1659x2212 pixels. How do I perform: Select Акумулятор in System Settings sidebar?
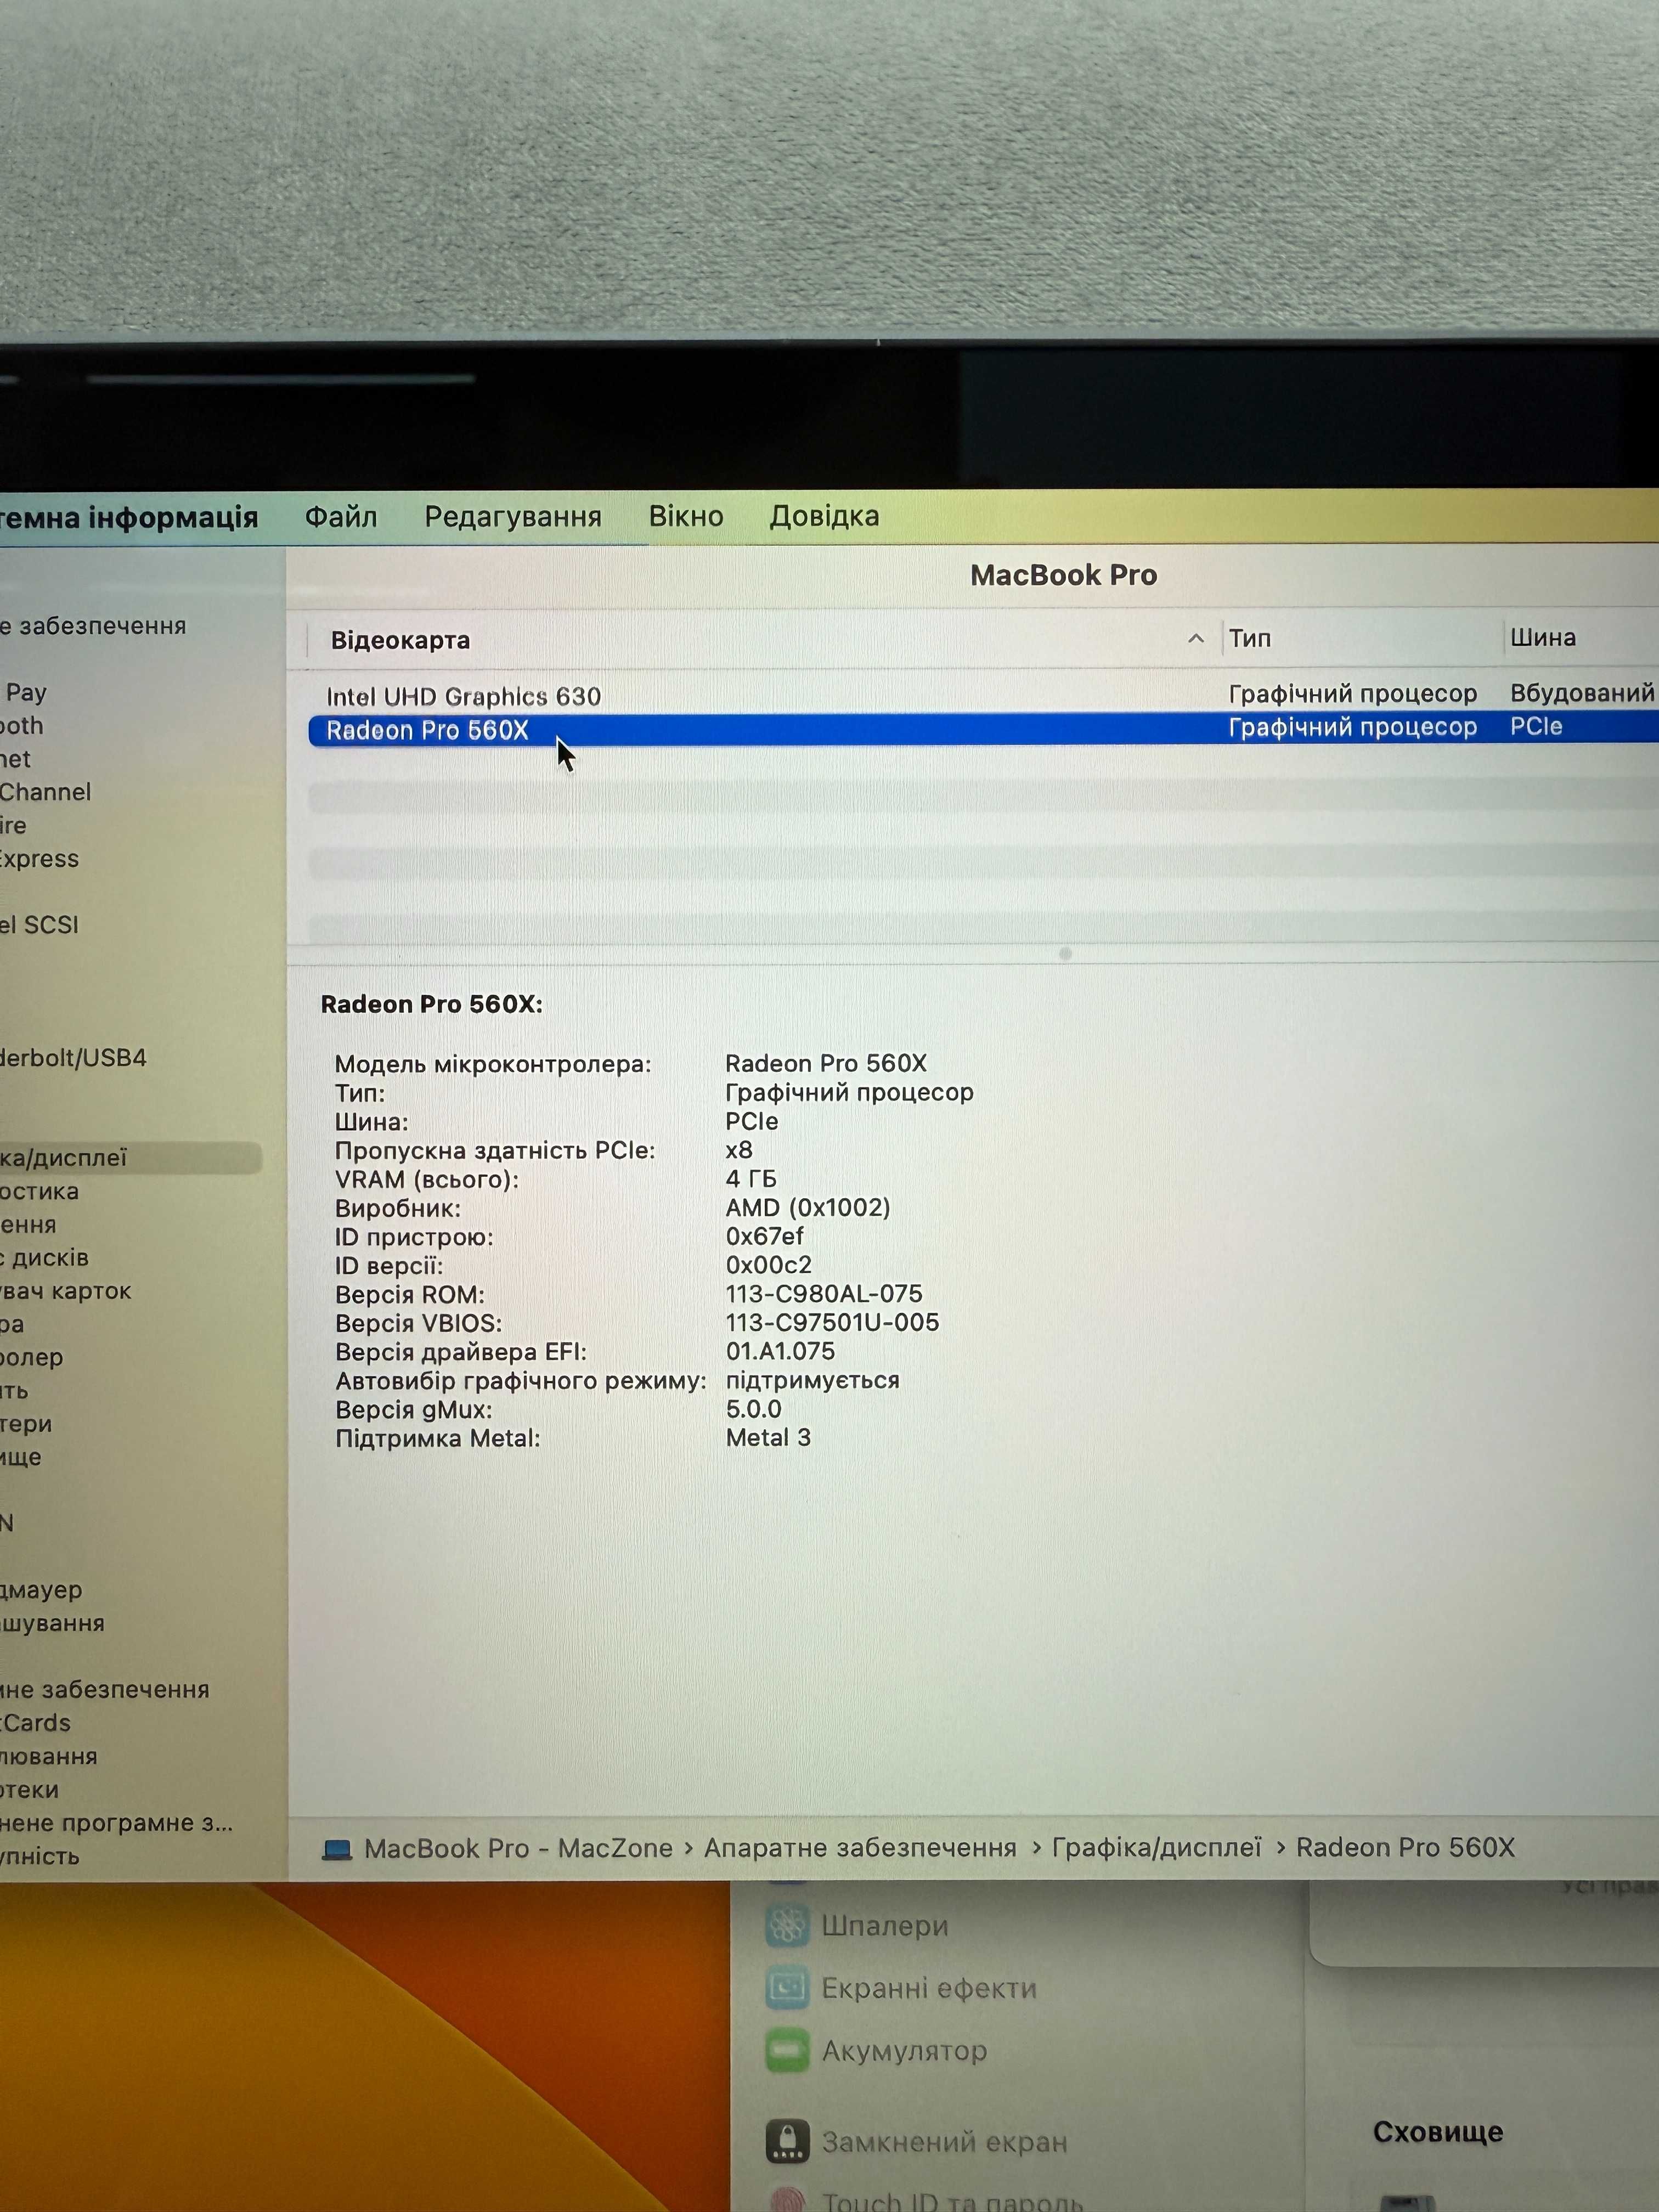point(904,2051)
